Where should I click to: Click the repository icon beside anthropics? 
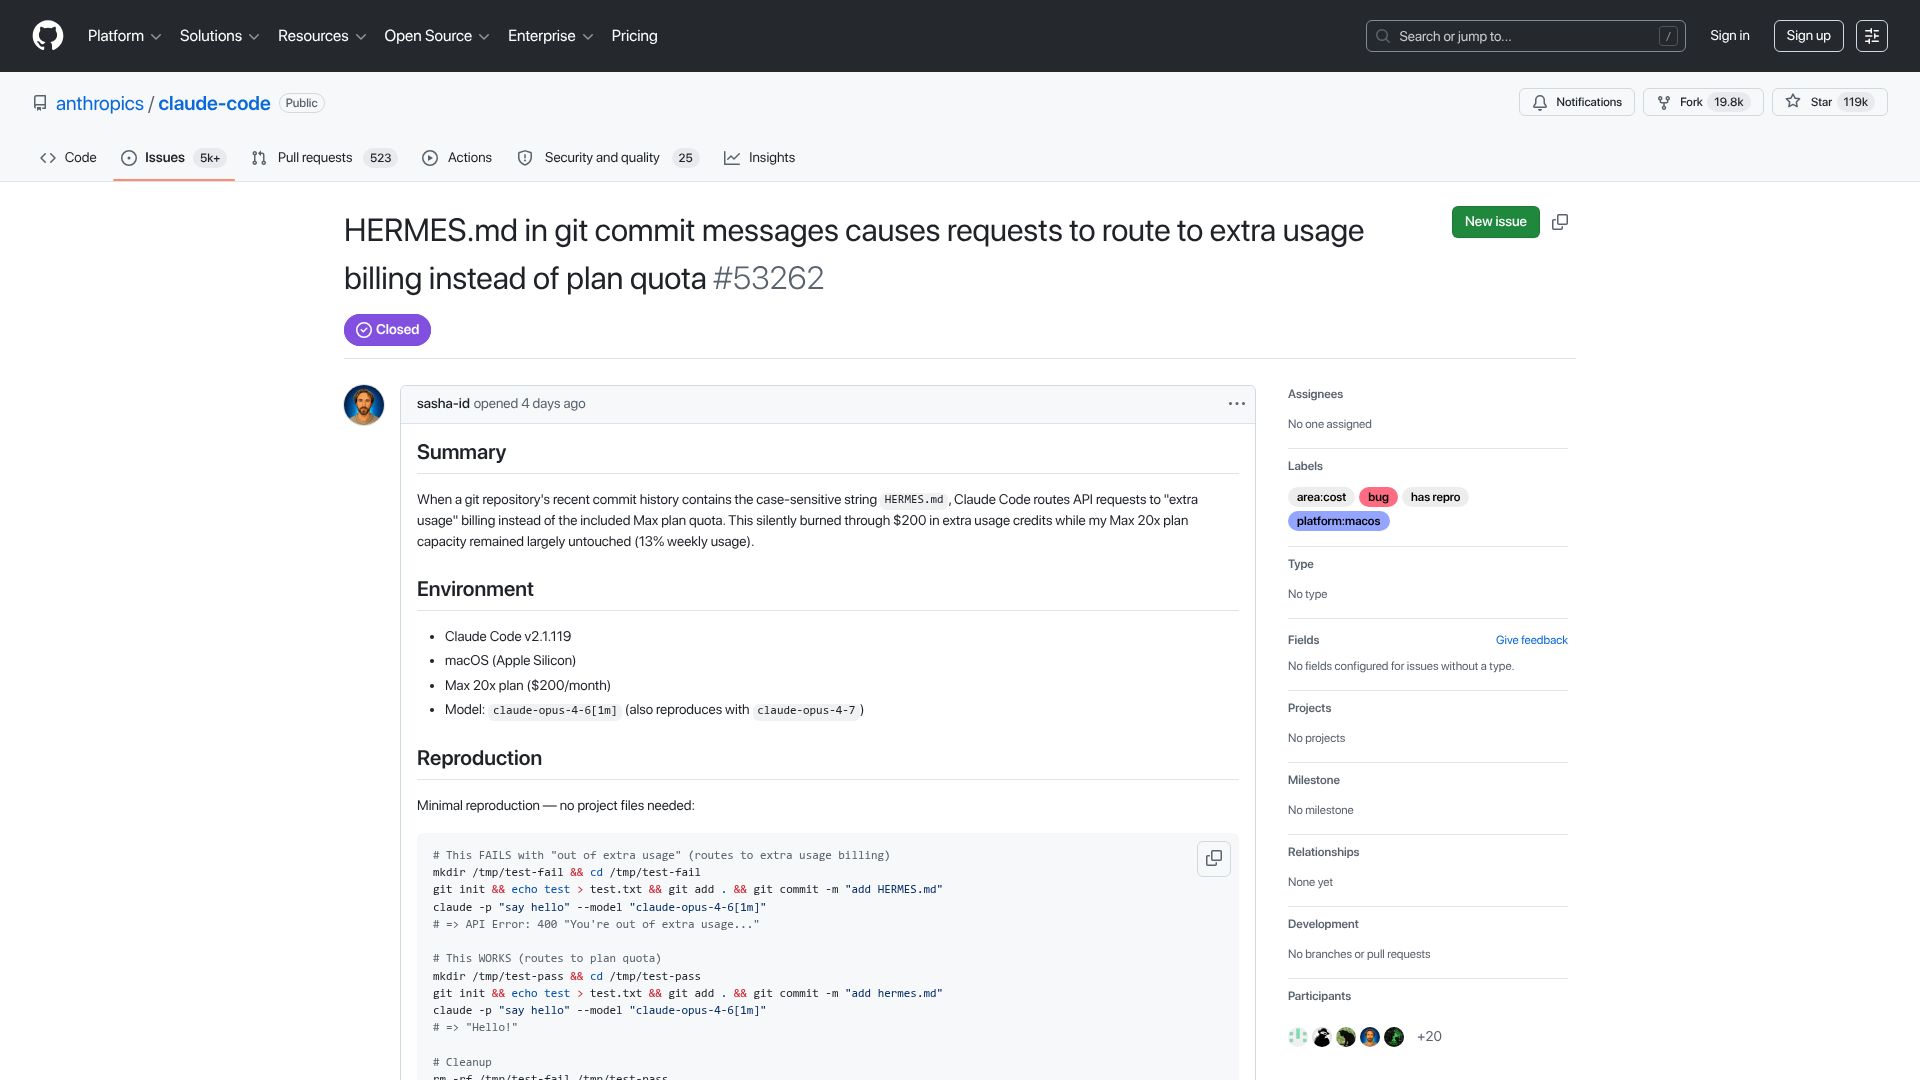(40, 103)
